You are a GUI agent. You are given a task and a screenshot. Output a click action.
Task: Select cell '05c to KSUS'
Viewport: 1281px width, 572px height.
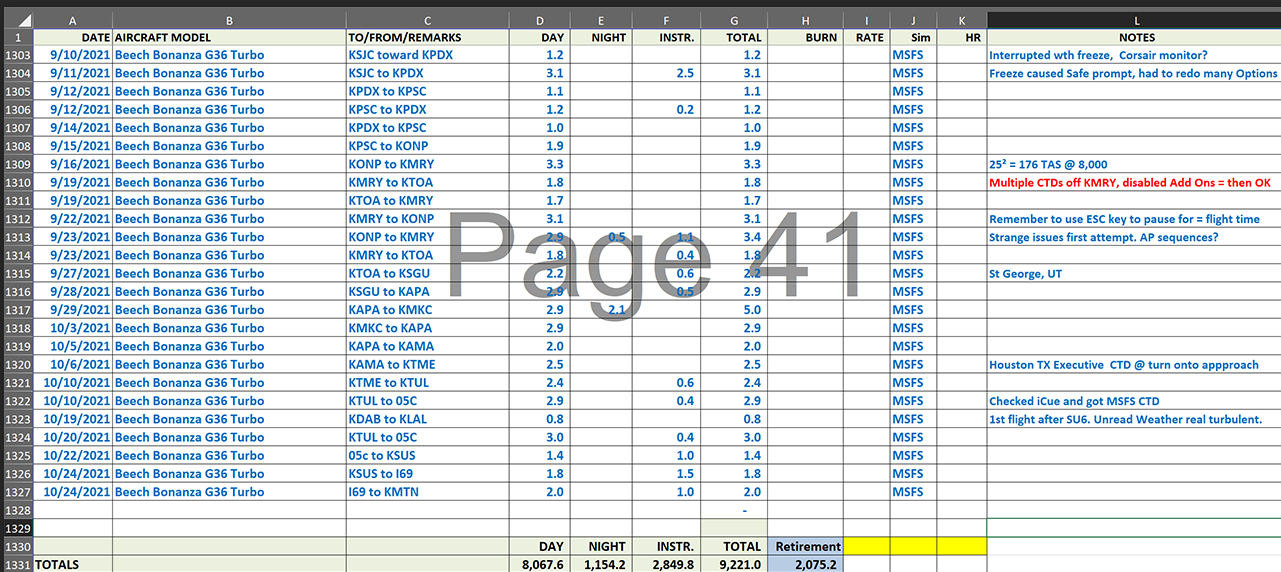tap(428, 455)
